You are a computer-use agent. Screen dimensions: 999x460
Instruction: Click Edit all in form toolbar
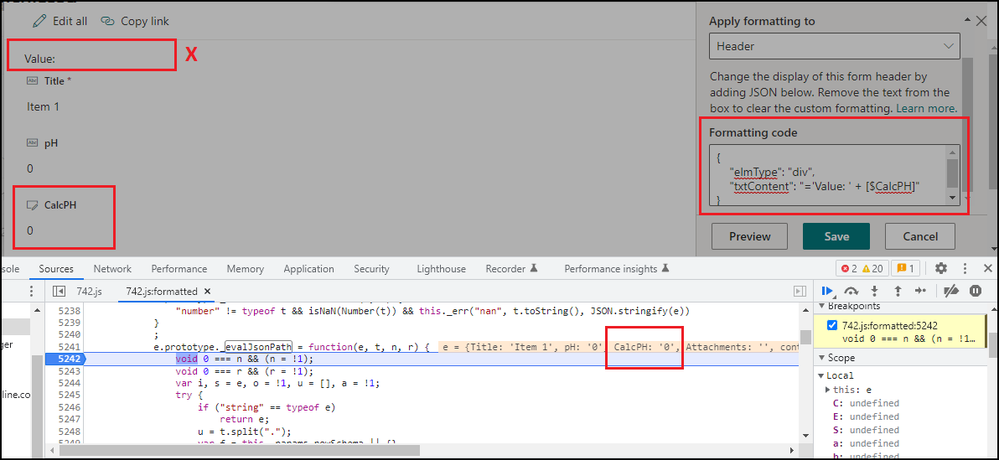(60, 21)
